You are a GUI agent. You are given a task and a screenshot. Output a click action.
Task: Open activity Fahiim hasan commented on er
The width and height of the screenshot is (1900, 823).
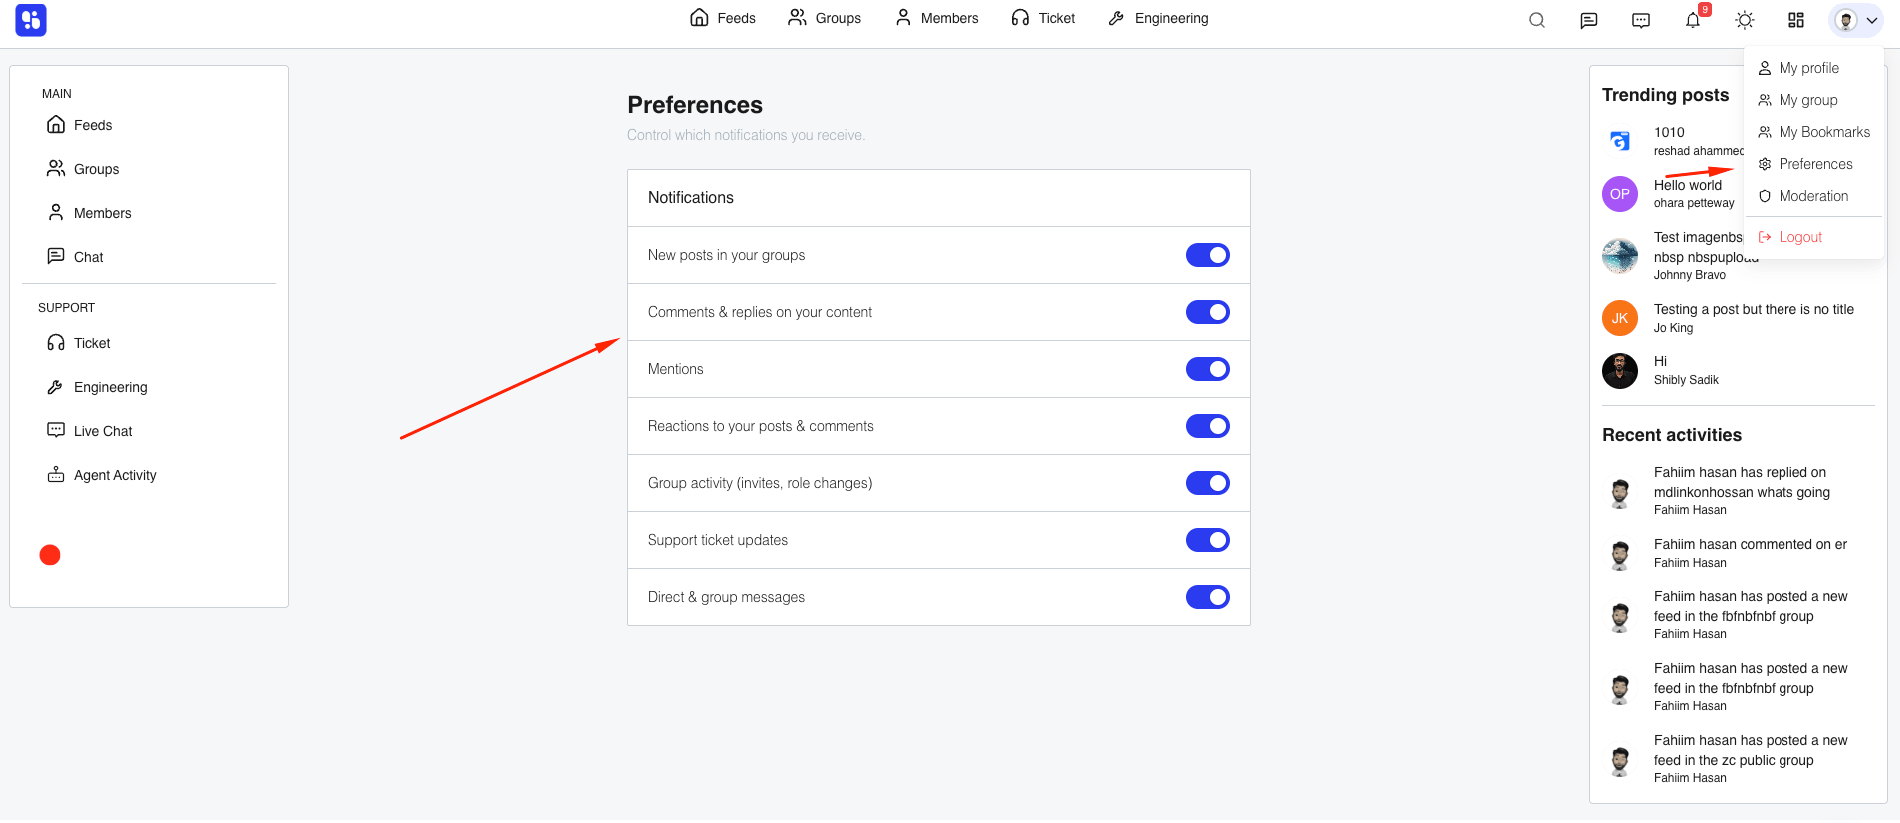click(1750, 544)
